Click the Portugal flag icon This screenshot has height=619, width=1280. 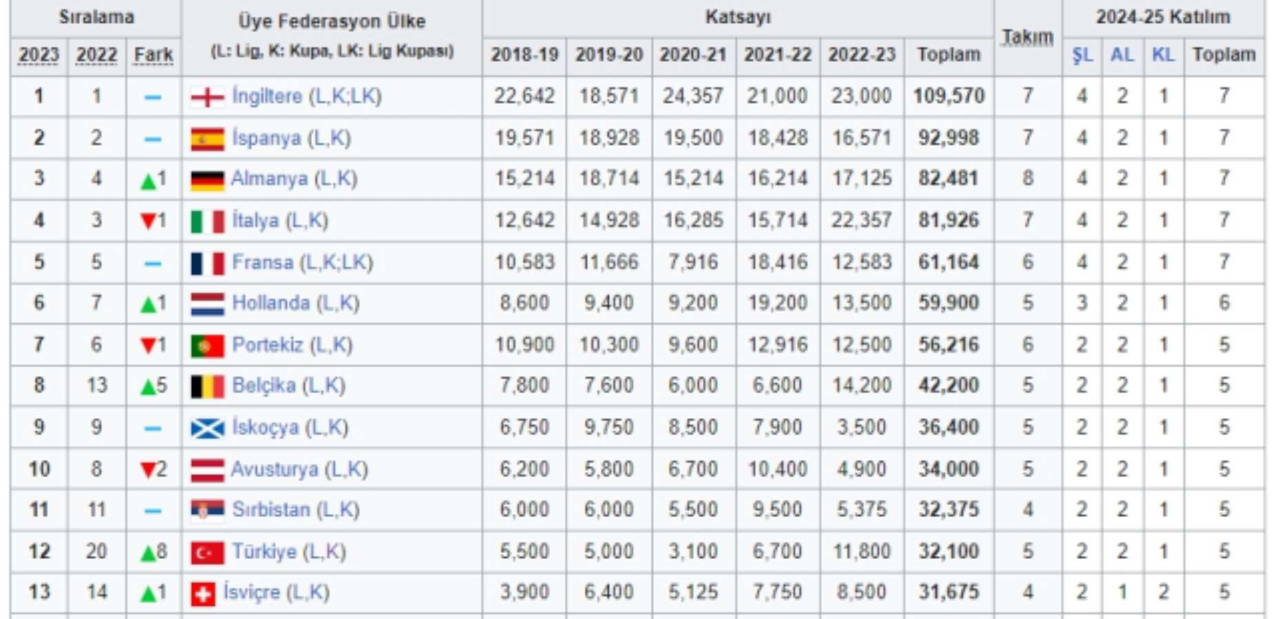click(x=207, y=345)
